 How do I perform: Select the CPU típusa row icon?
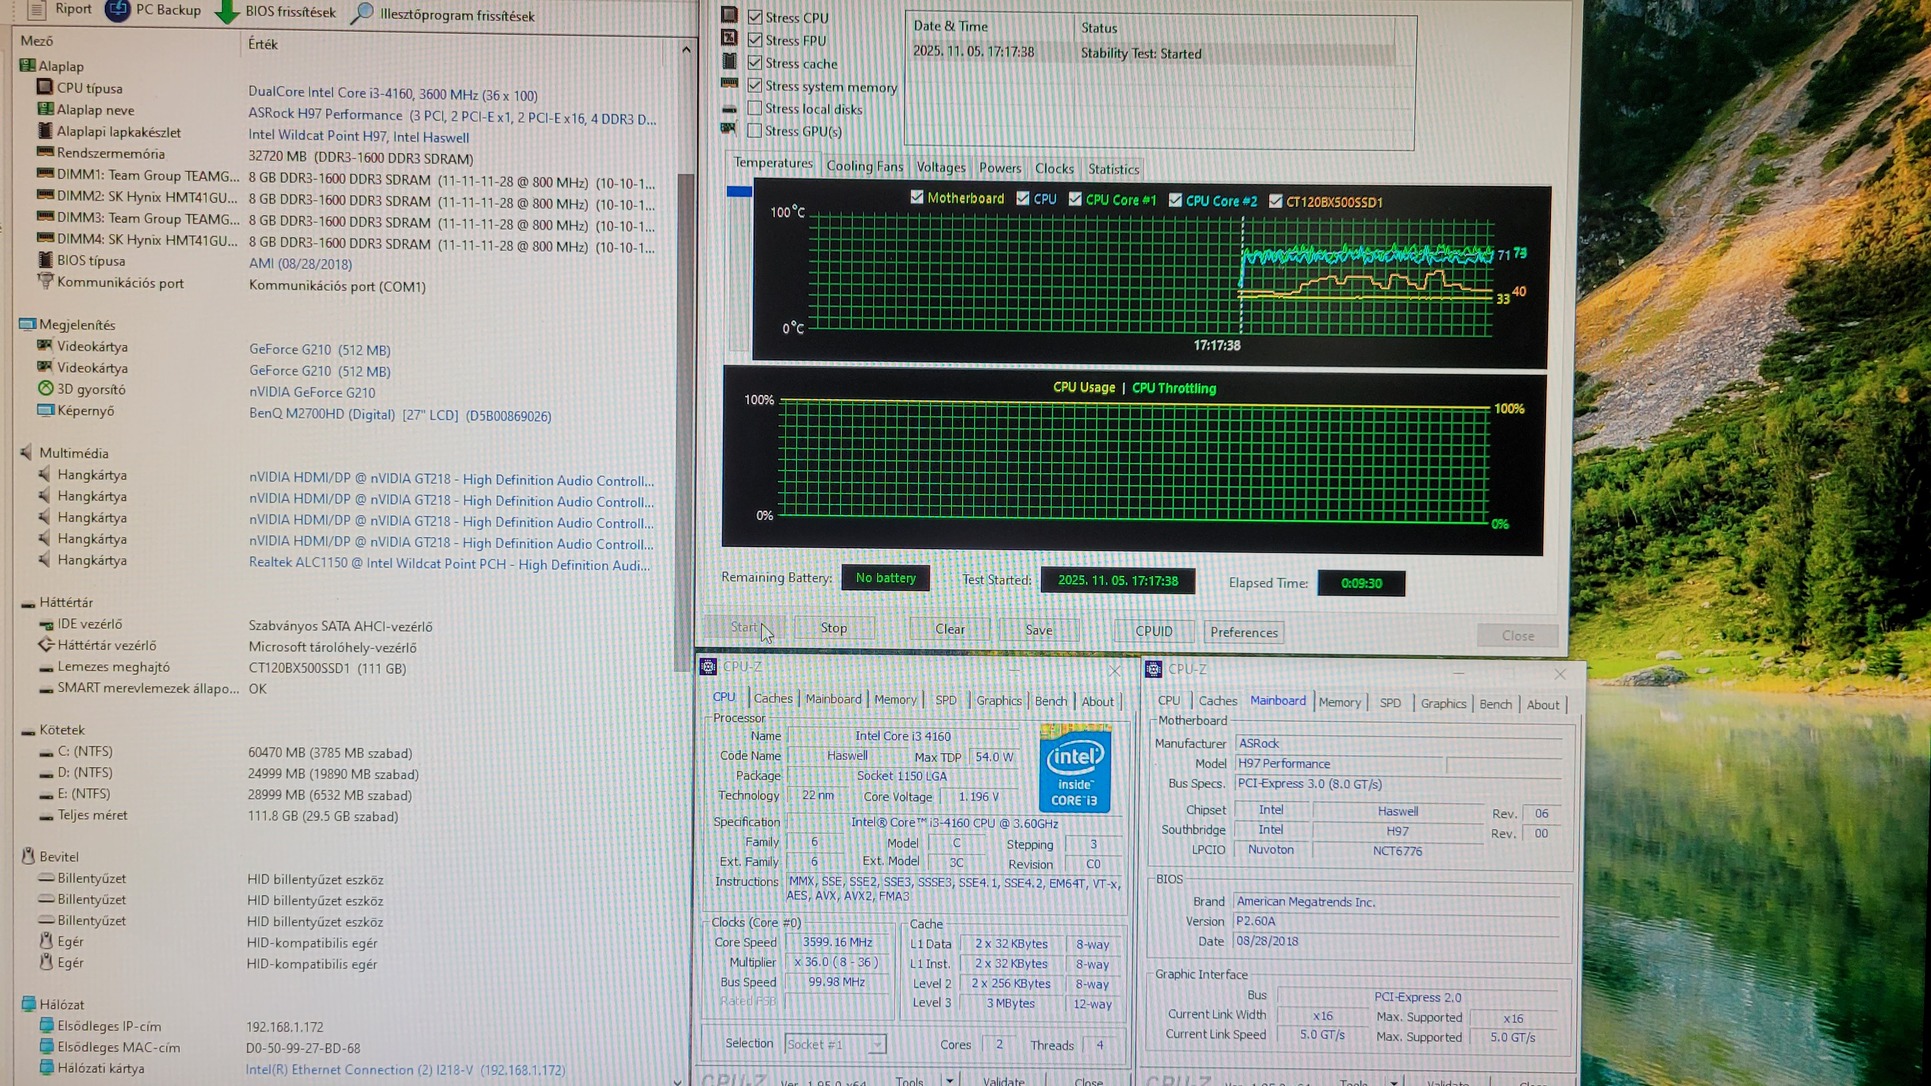pos(44,88)
